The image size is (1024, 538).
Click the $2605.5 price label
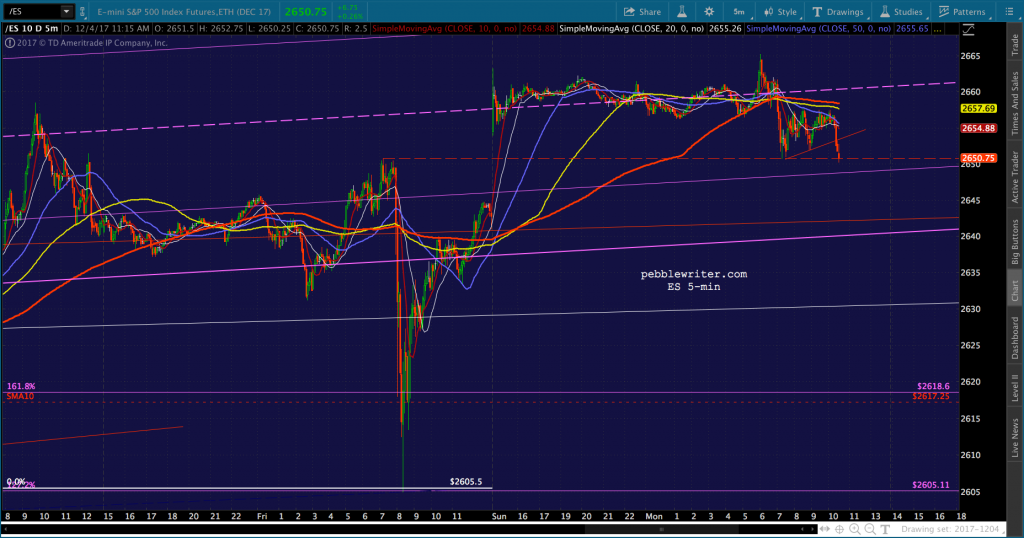coord(466,482)
